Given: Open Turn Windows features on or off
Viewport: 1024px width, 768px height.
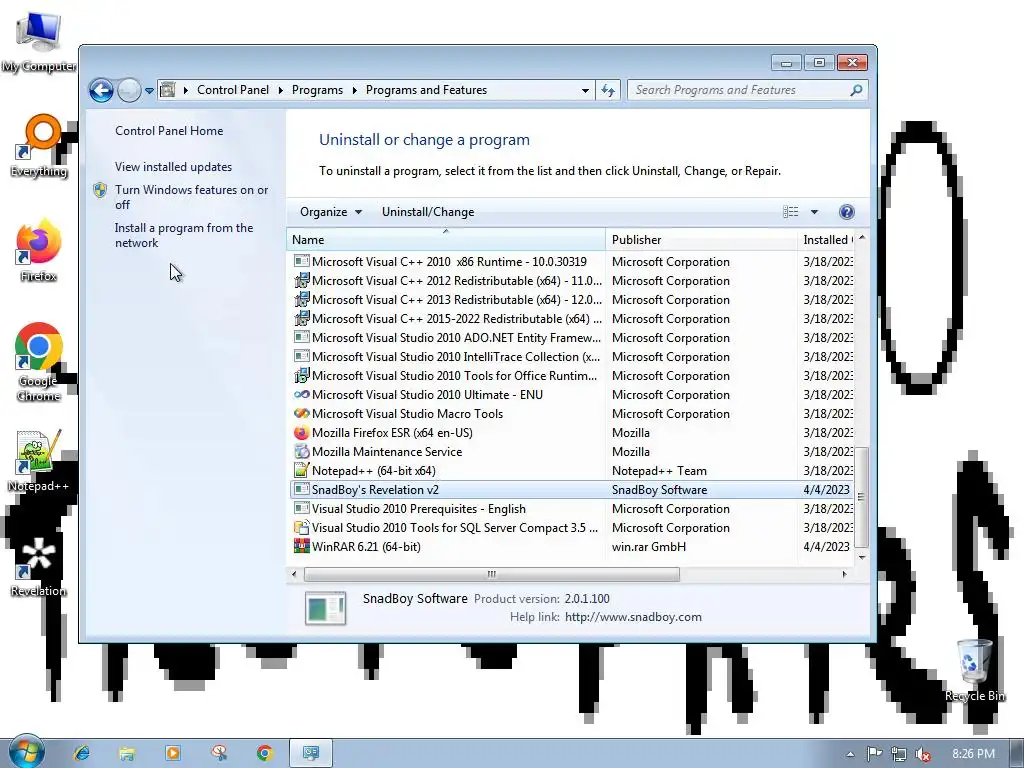Looking at the screenshot, I should 191,197.
